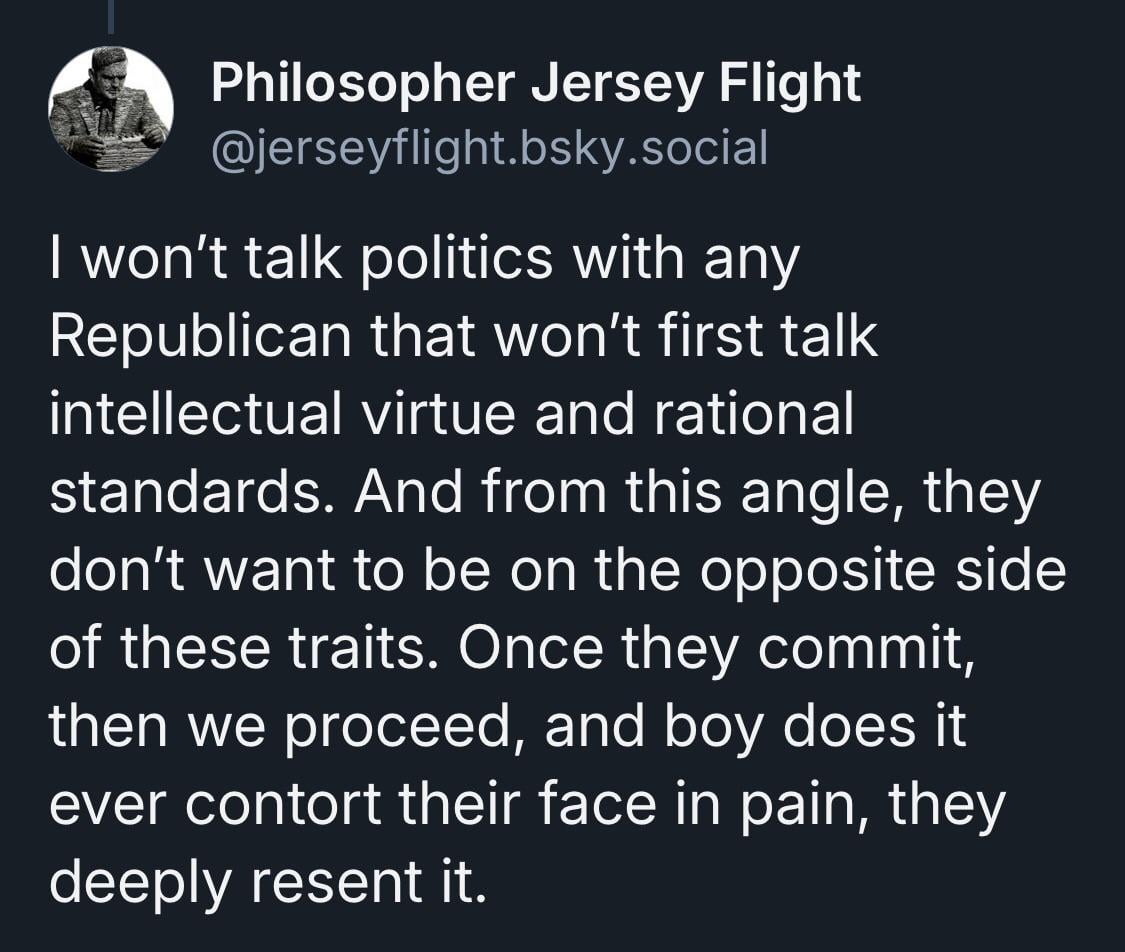Image resolution: width=1125 pixels, height=952 pixels.
Task: Click "deeply resent it" on the last line
Action: tap(267, 884)
